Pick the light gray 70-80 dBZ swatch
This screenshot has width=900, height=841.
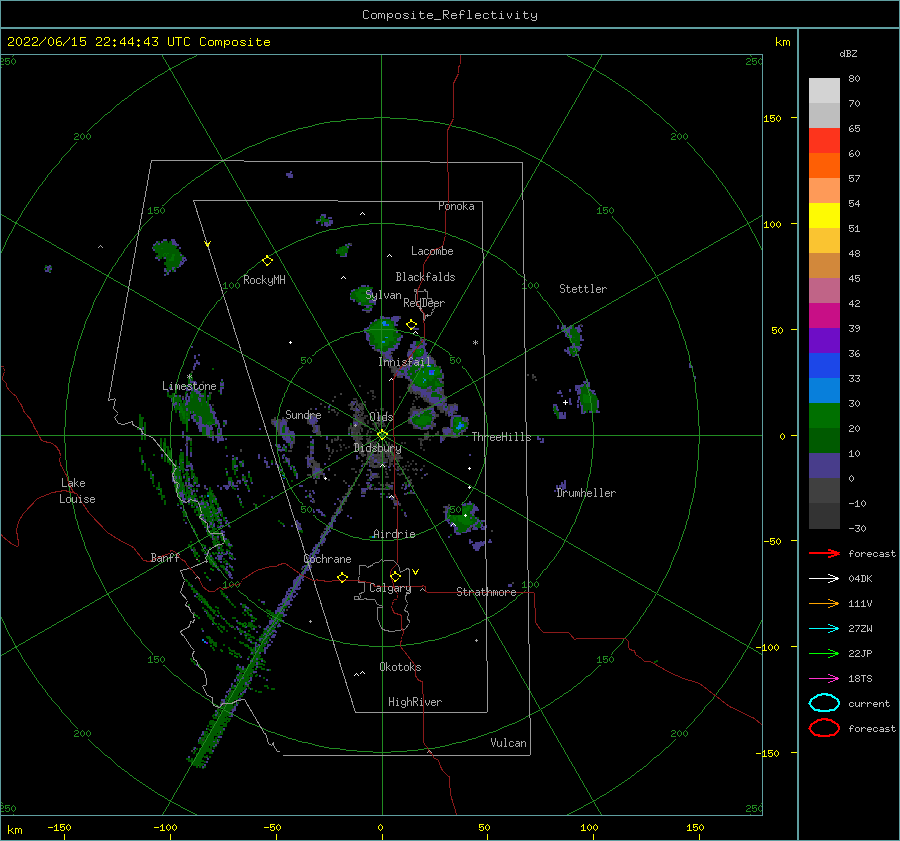click(824, 91)
